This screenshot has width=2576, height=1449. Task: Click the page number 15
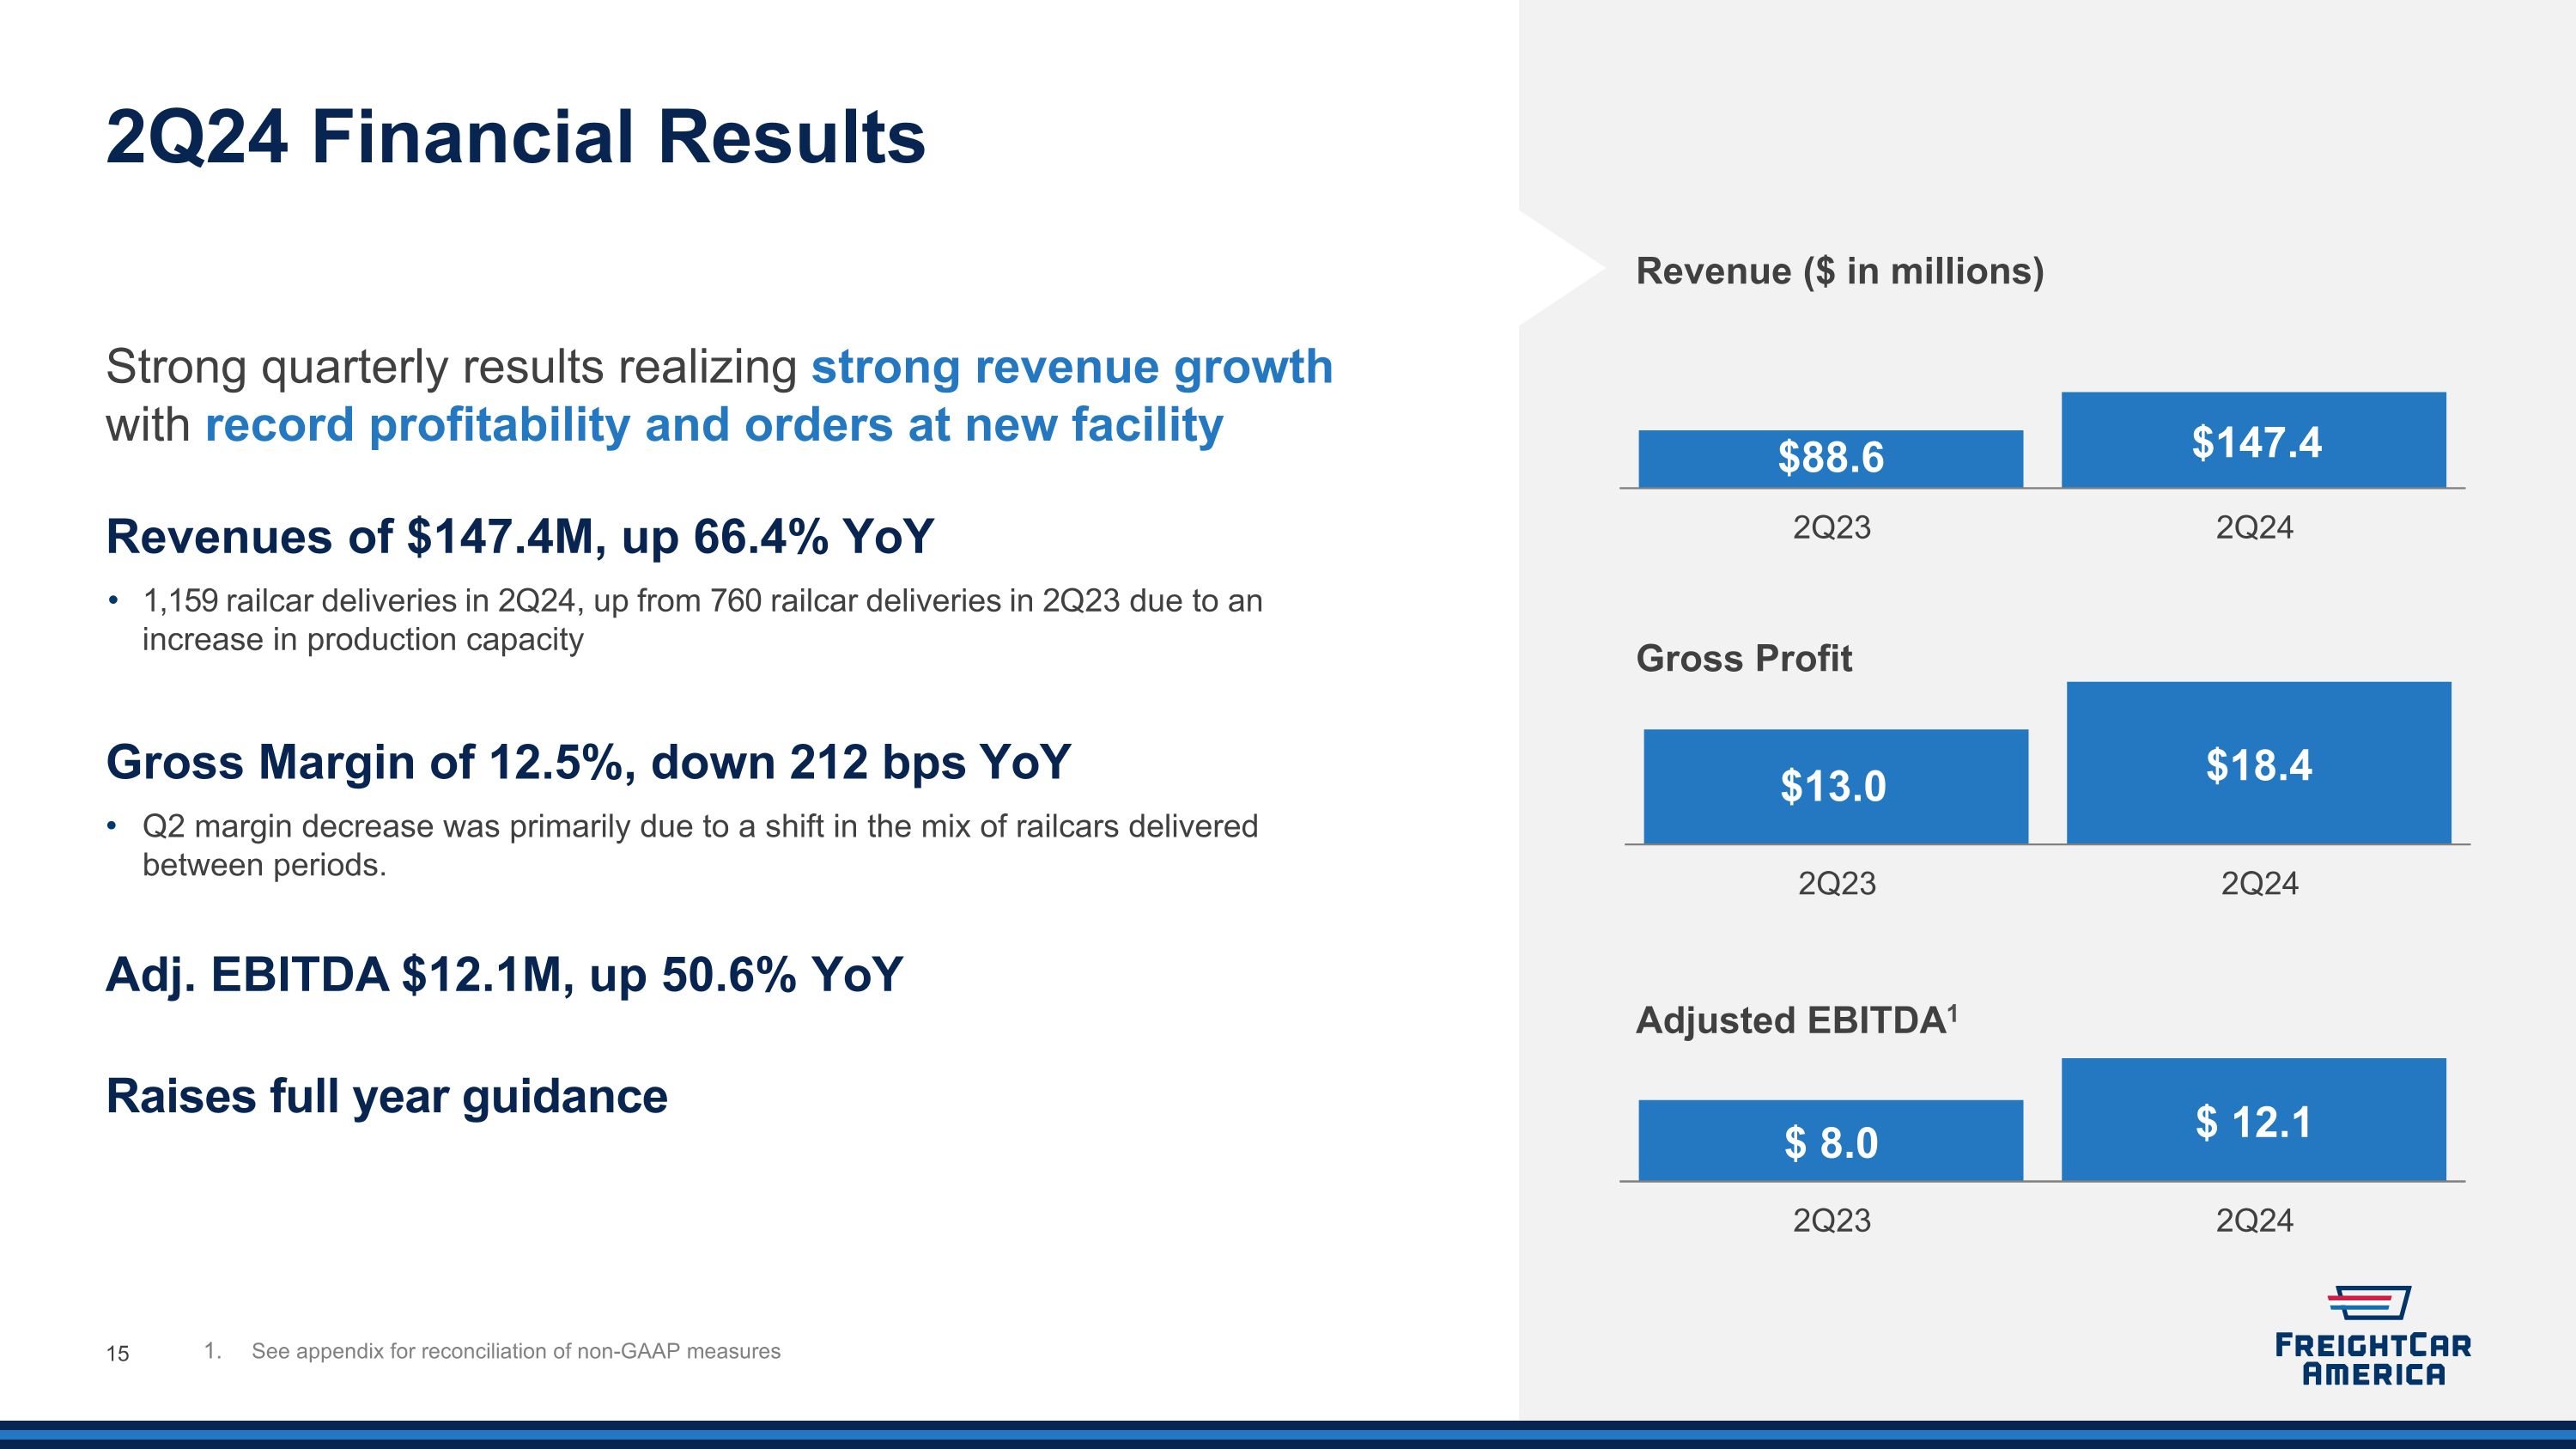[x=117, y=1353]
